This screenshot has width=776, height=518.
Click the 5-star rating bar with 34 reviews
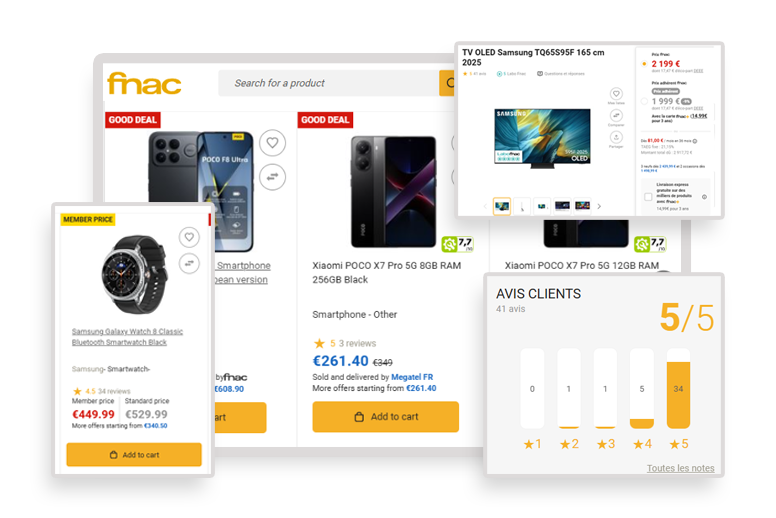679,388
